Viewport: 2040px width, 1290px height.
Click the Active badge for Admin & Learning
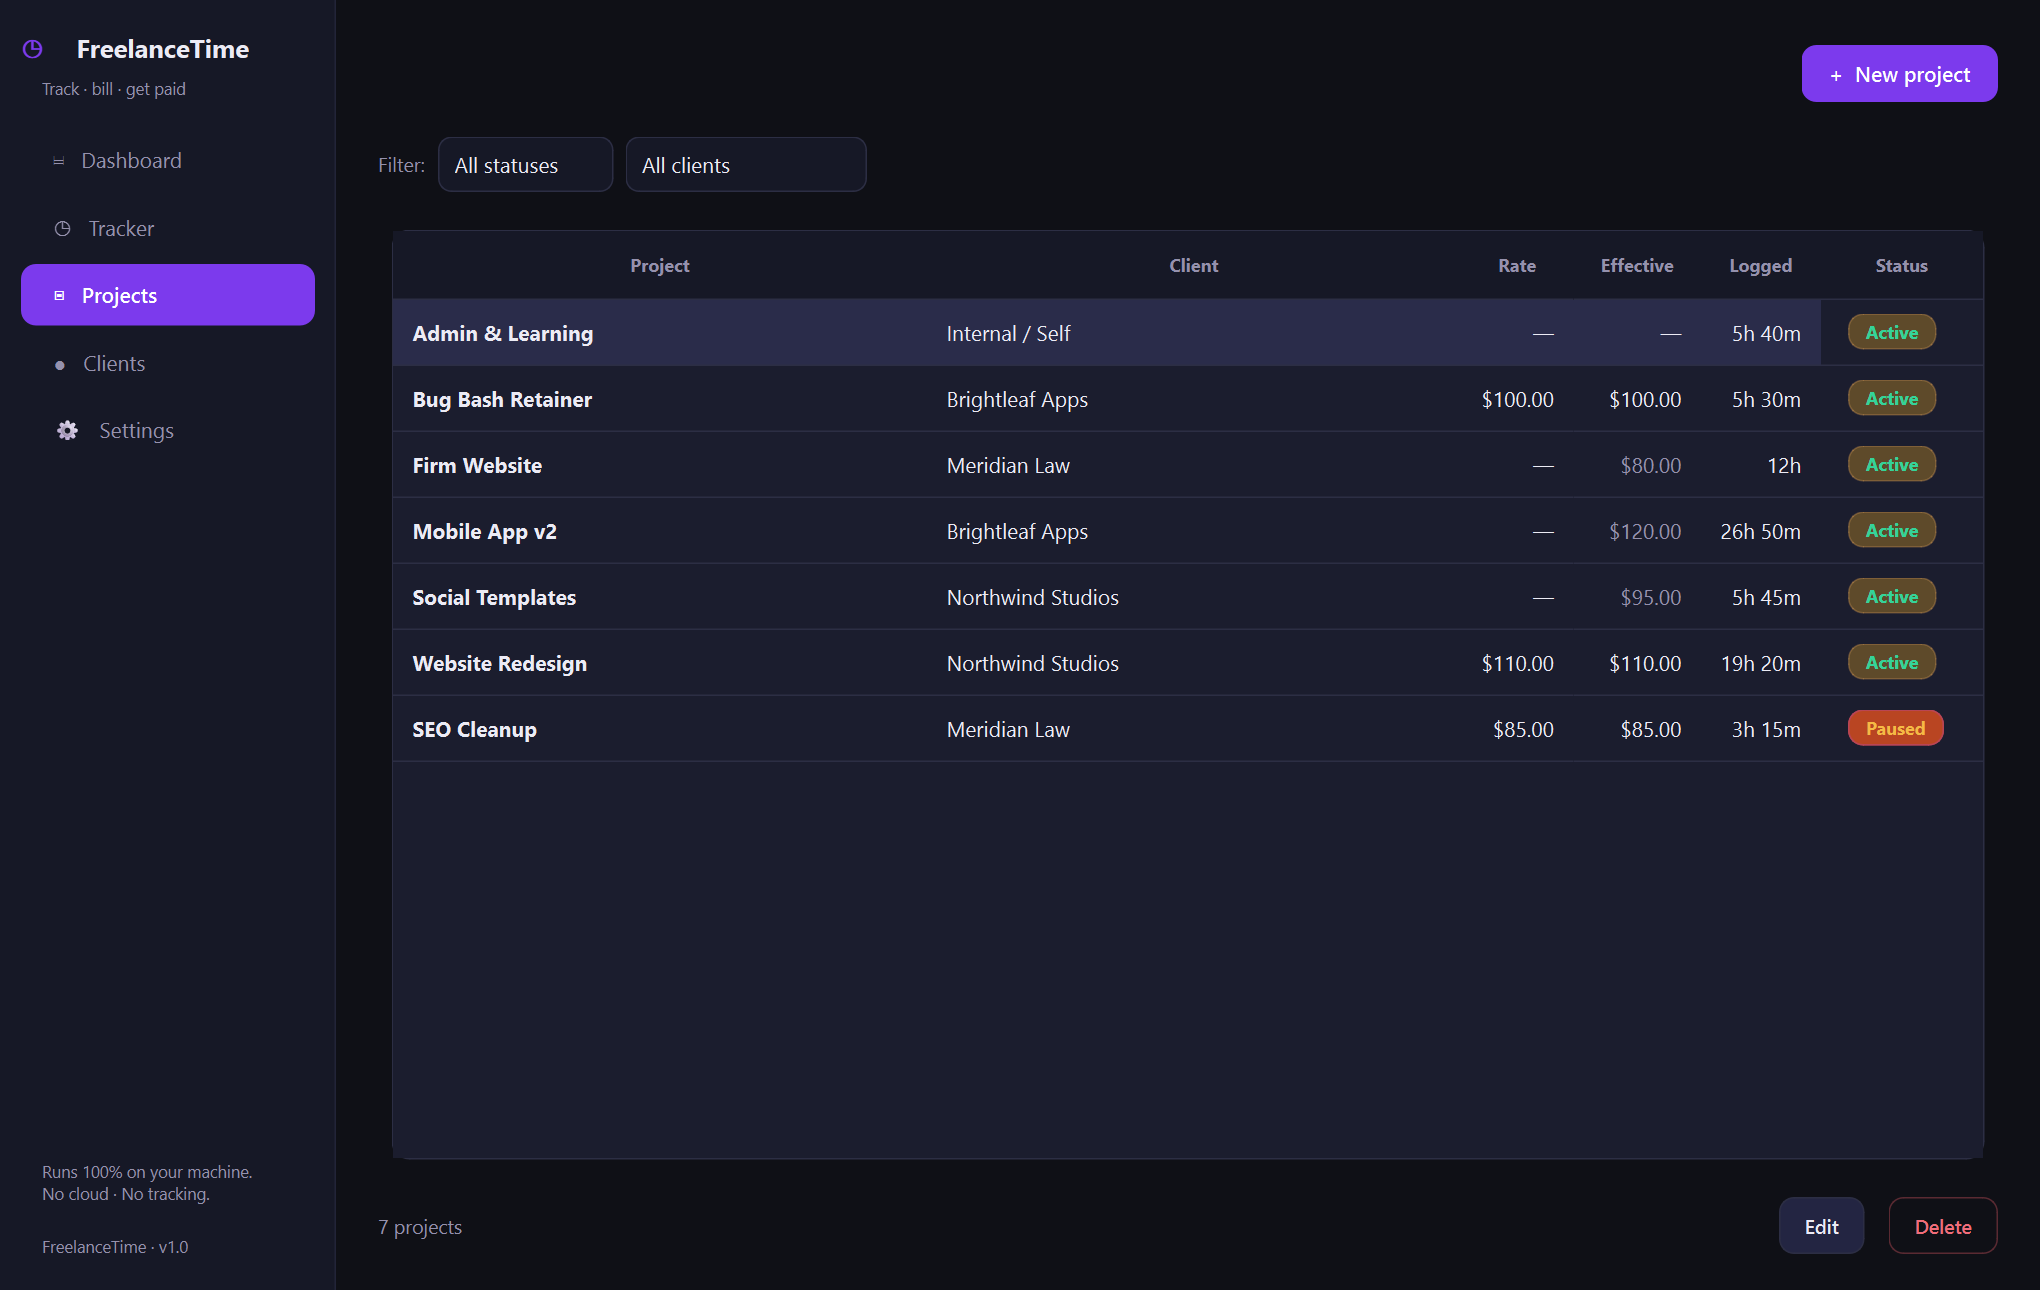point(1892,332)
